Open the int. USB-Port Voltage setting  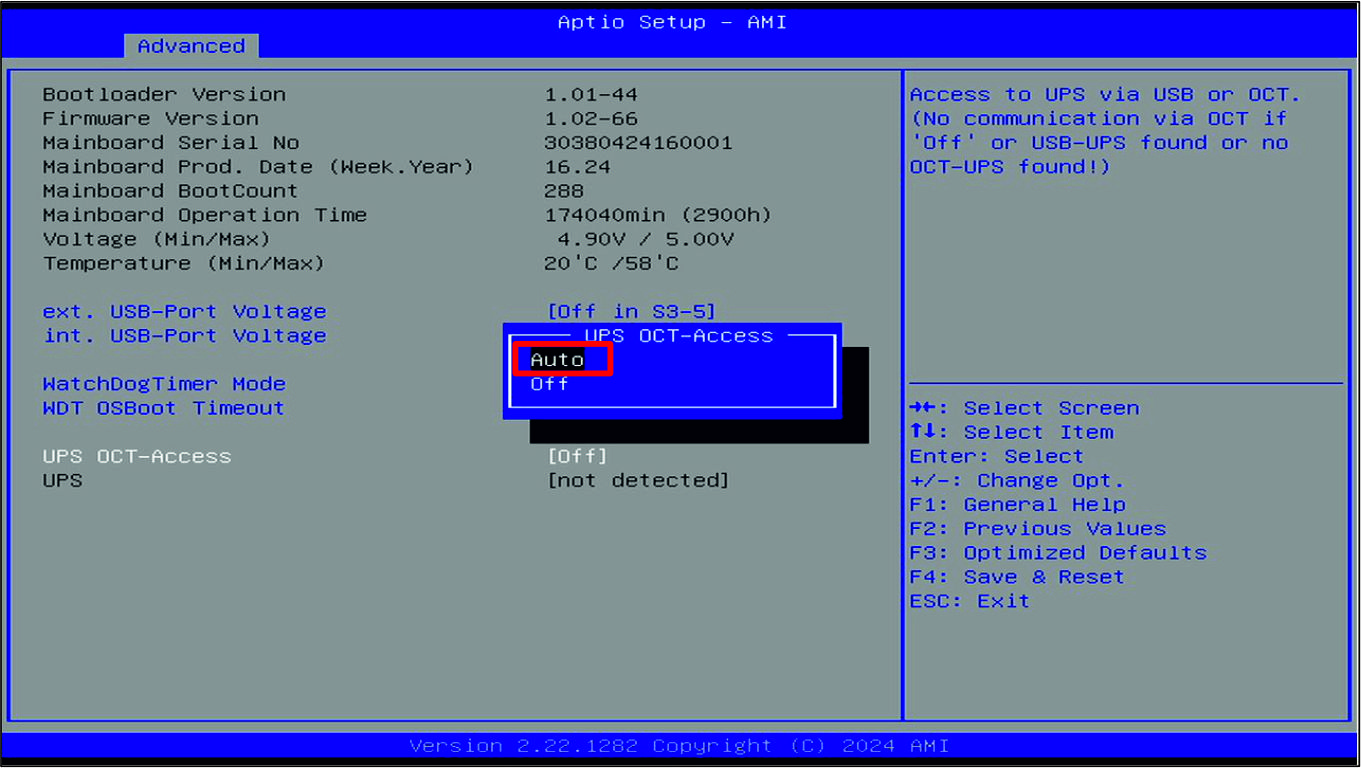(184, 336)
